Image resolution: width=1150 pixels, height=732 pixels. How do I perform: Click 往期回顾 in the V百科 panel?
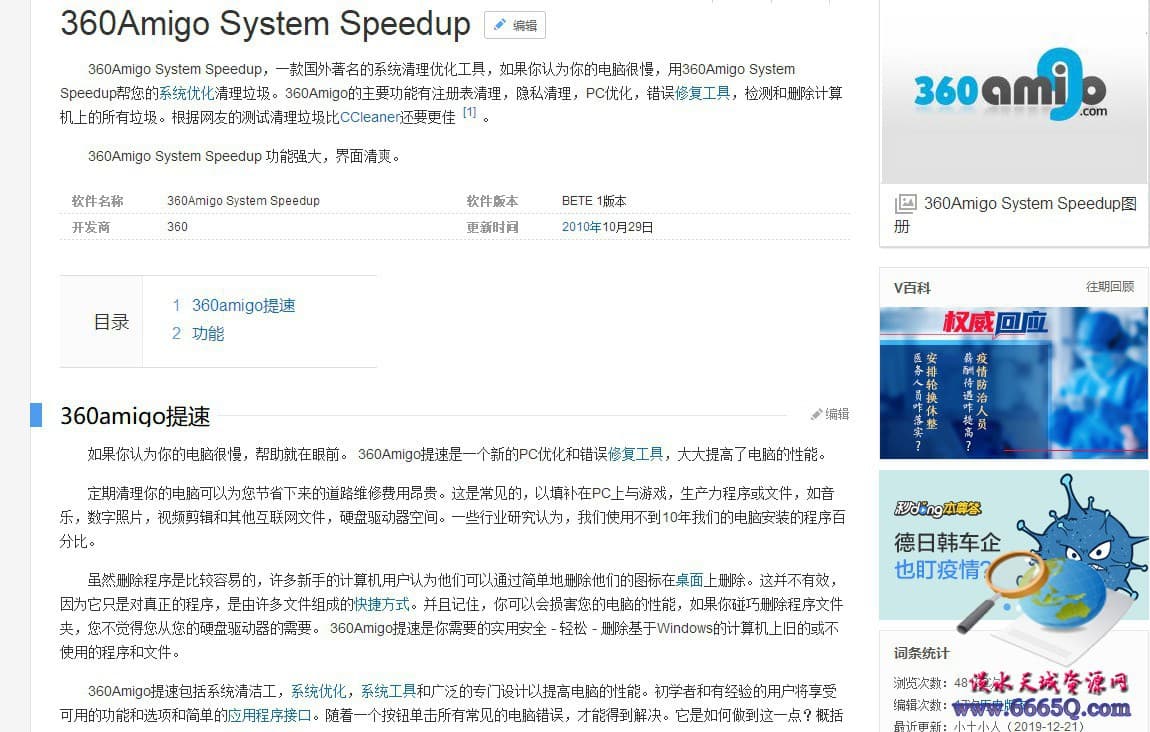(x=1110, y=287)
